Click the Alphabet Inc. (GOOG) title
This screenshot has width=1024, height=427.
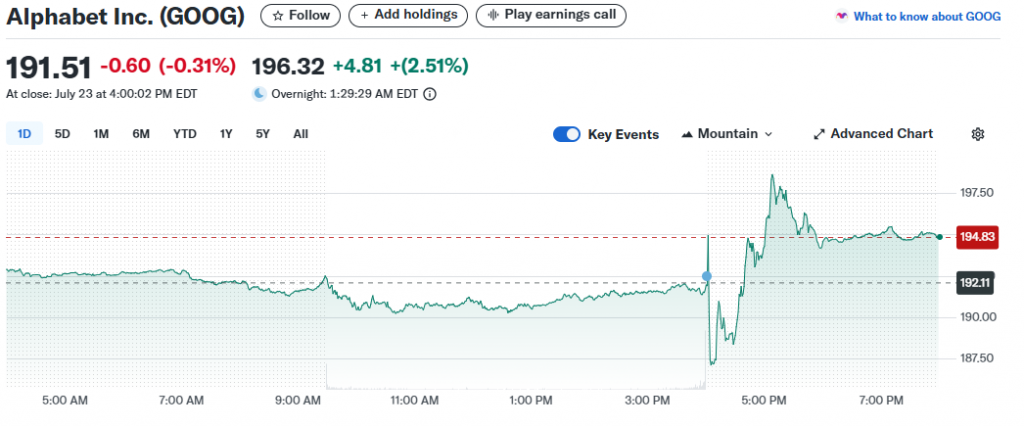[x=125, y=18]
